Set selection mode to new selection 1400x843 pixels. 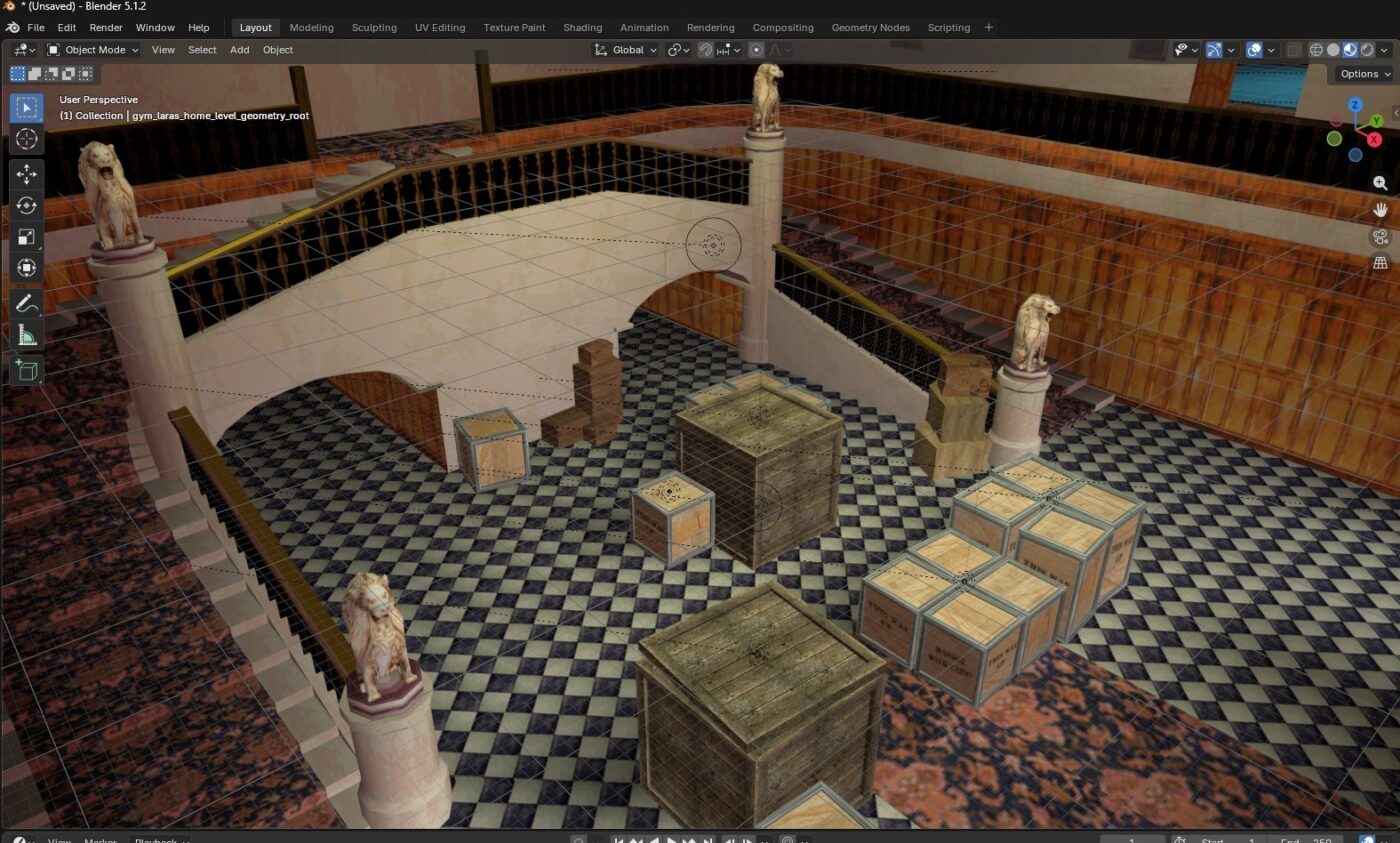[17, 73]
